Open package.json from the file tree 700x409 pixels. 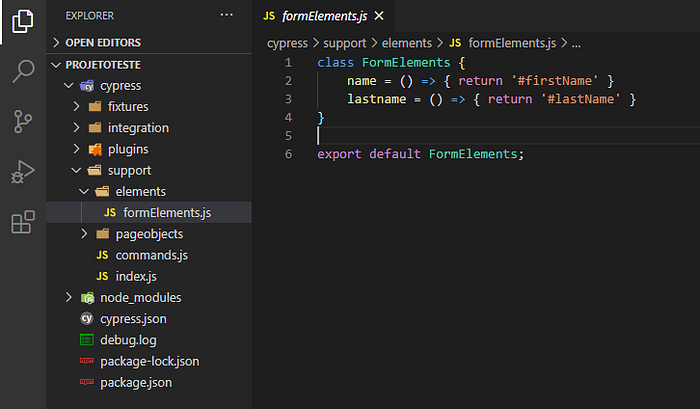(149, 383)
